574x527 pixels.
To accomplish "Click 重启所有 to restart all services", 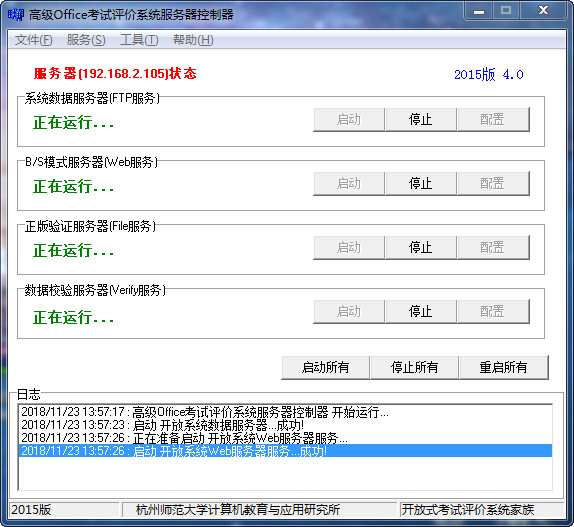I will [503, 367].
